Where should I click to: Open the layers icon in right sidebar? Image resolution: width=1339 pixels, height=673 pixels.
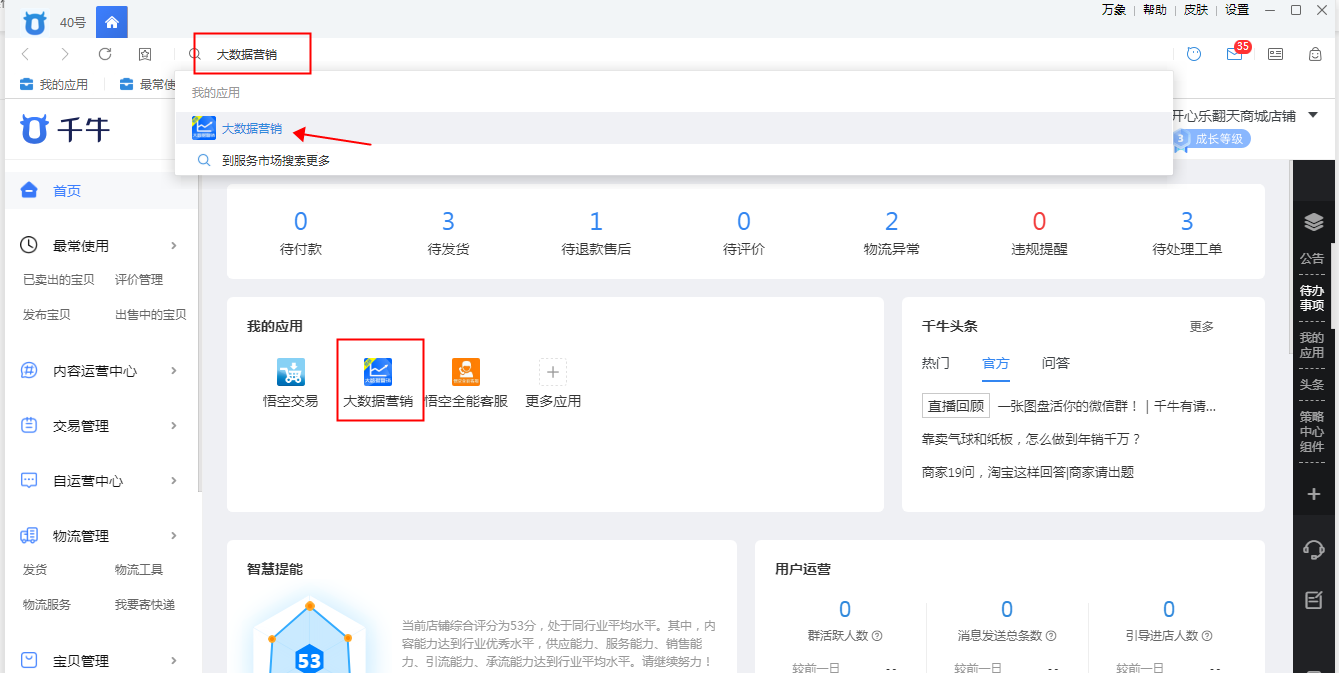pos(1313,222)
